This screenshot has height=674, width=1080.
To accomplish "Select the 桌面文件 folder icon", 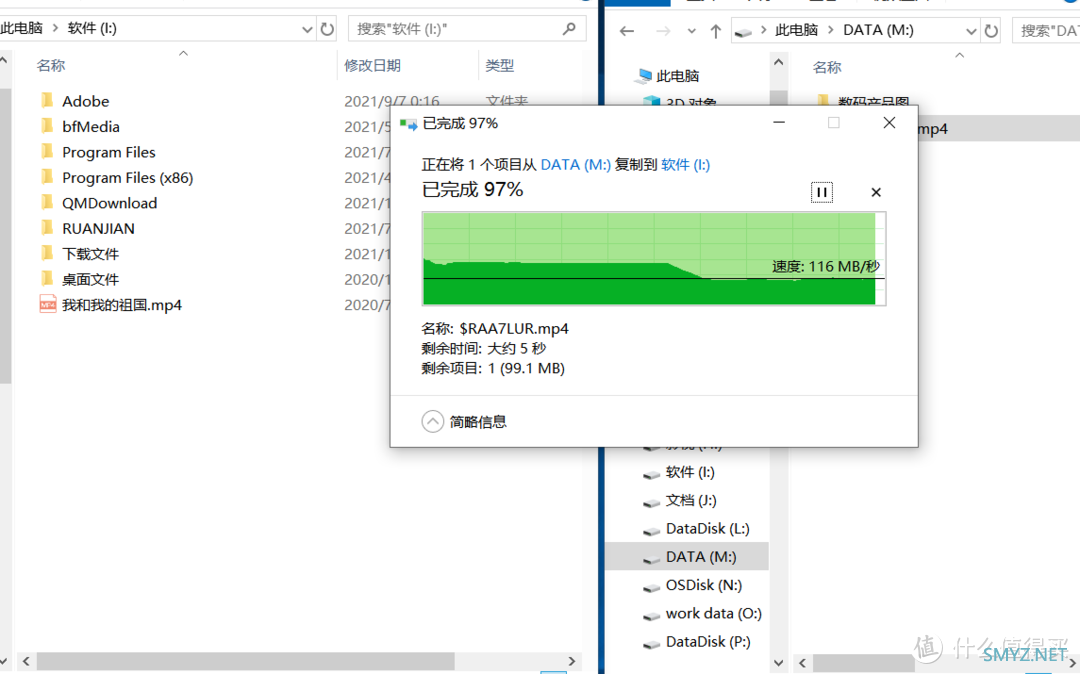I will tap(48, 279).
